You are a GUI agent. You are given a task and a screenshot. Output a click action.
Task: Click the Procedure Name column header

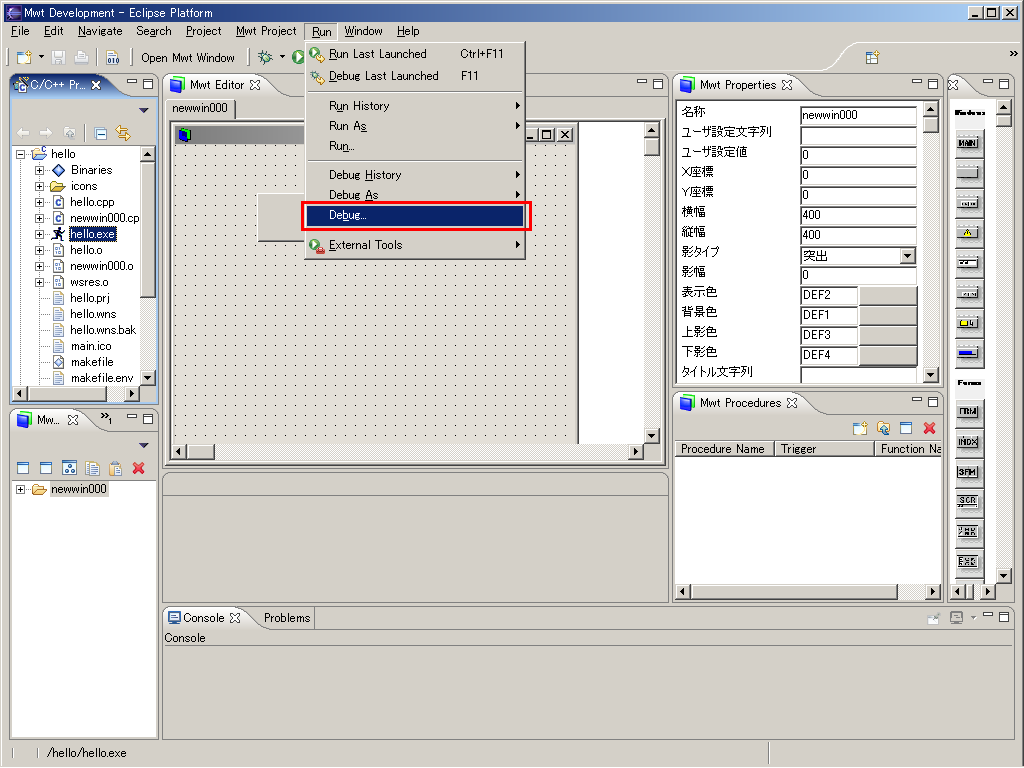click(723, 449)
